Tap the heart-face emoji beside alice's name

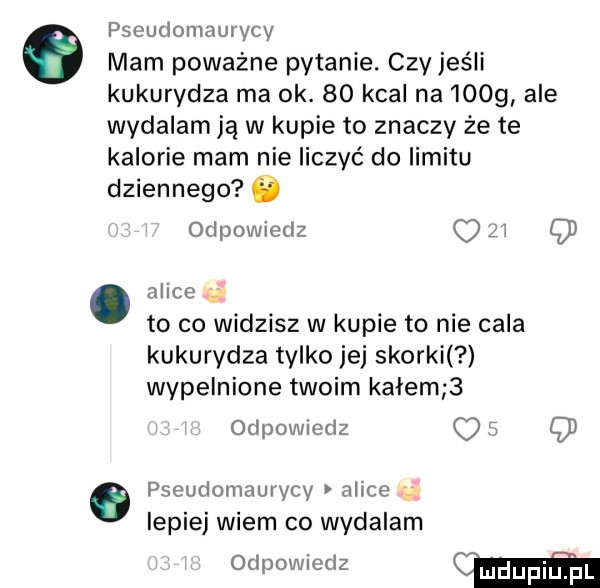(x=213, y=292)
